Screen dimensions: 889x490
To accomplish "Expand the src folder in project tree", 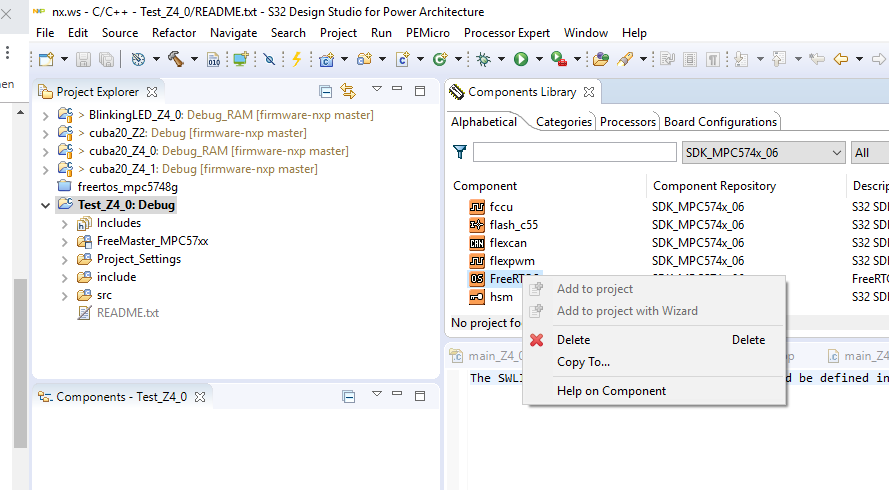I will (65, 295).
